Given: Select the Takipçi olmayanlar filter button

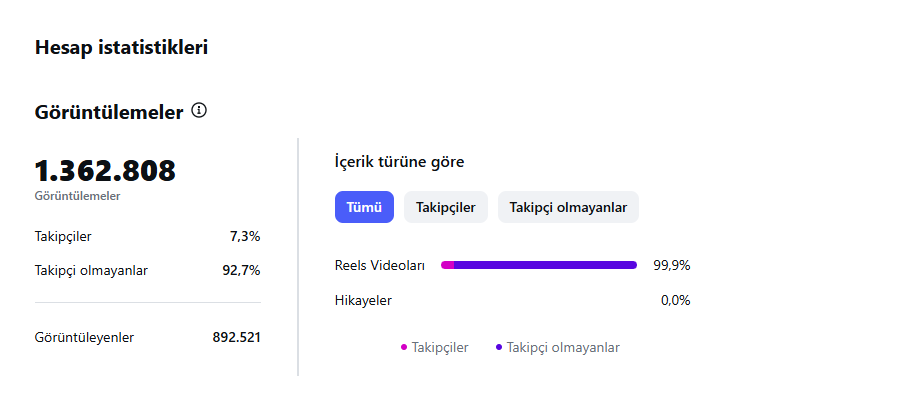Looking at the screenshot, I should pyautogui.click(x=568, y=207).
